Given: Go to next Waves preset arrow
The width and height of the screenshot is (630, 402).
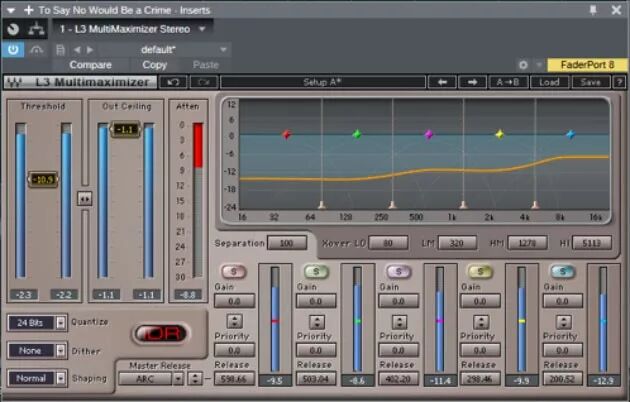Looking at the screenshot, I should 472,82.
